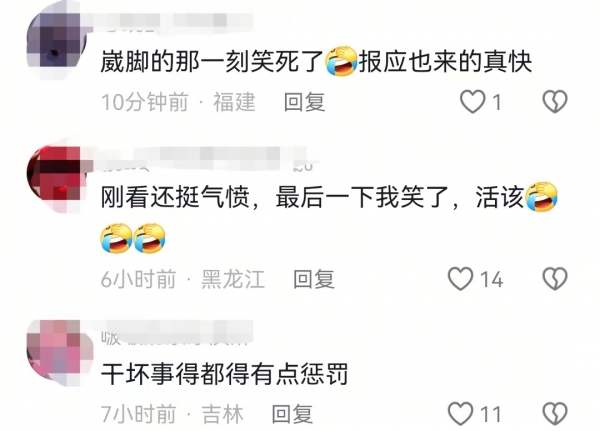The image size is (600, 431).
Task: Like the Jilin comment with 11 likes
Action: click(x=460, y=414)
